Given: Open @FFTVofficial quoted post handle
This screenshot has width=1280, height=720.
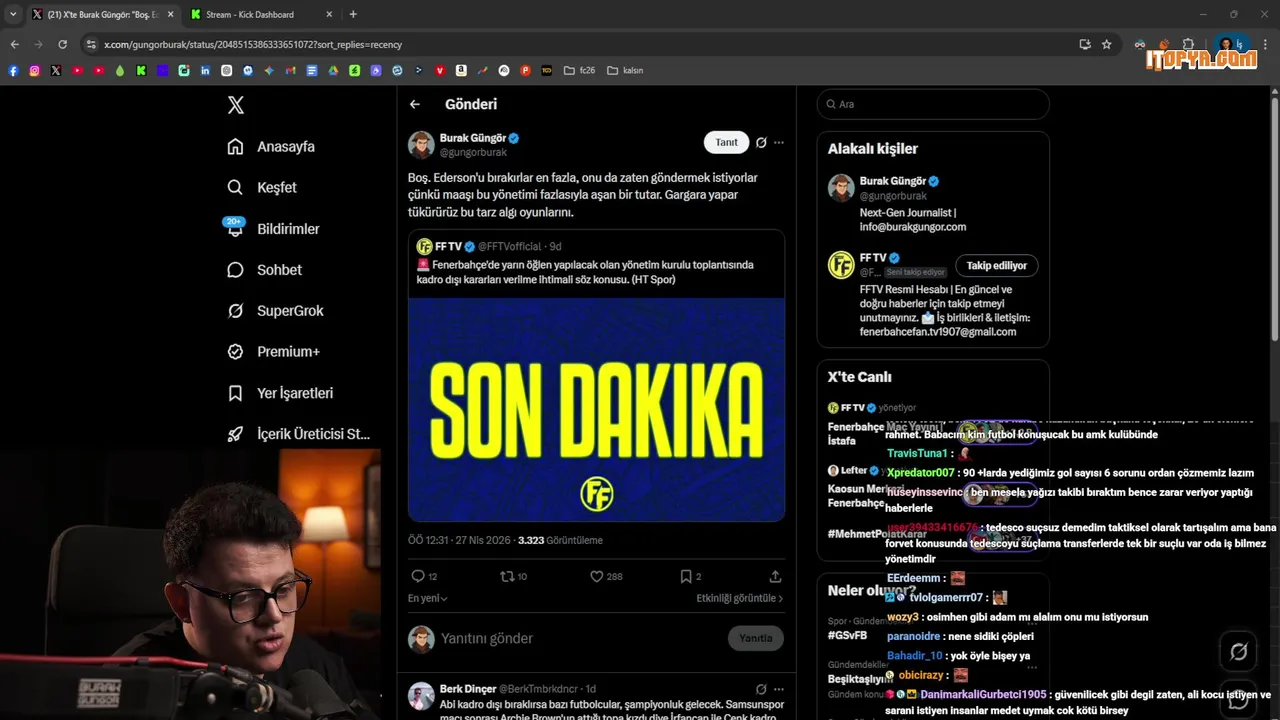Looking at the screenshot, I should [509, 246].
